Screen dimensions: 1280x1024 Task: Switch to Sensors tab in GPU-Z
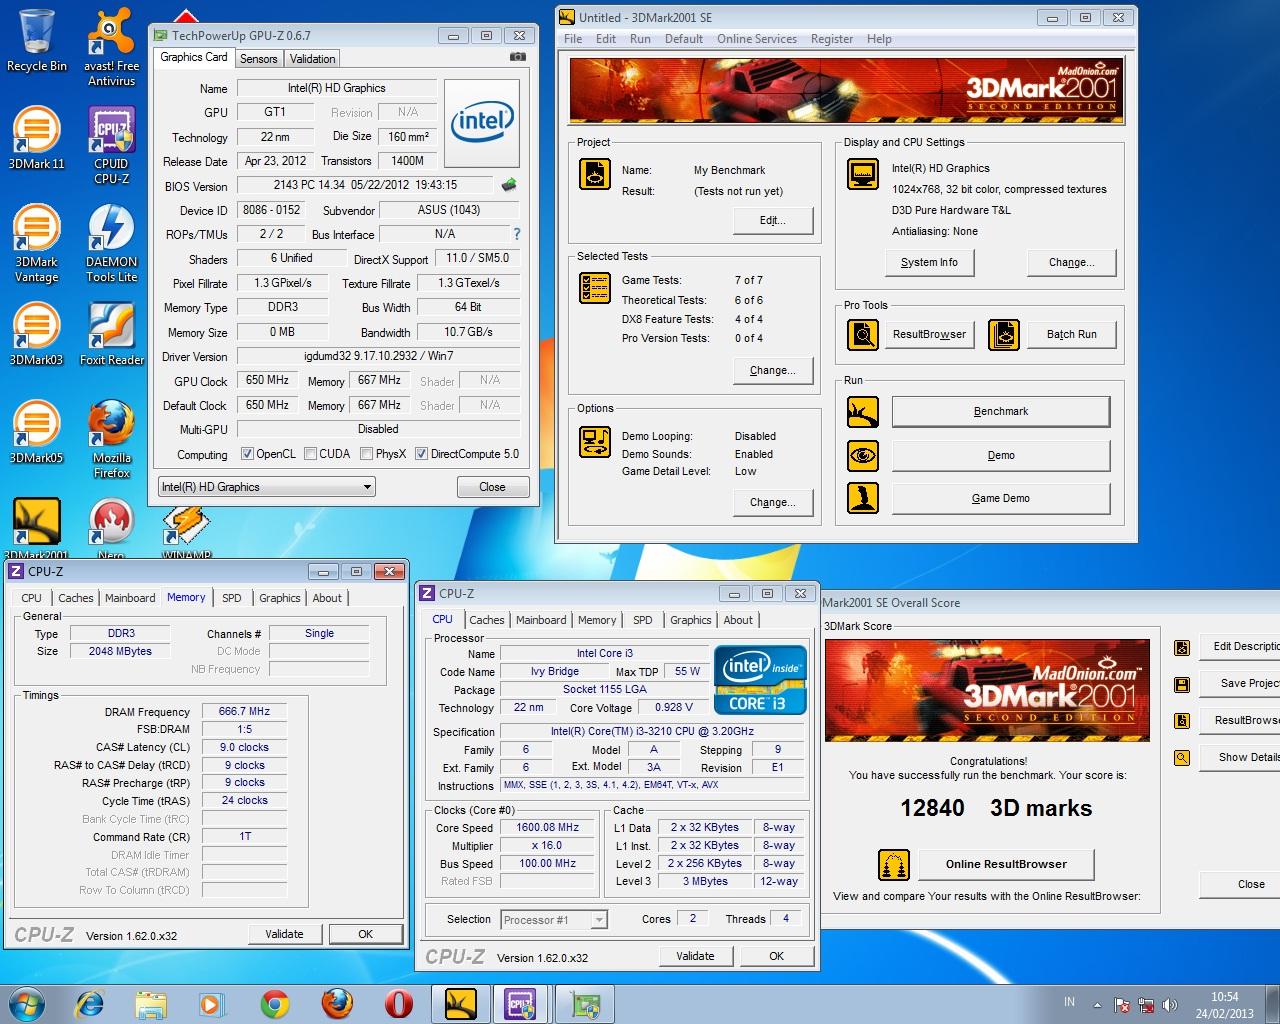coord(259,59)
